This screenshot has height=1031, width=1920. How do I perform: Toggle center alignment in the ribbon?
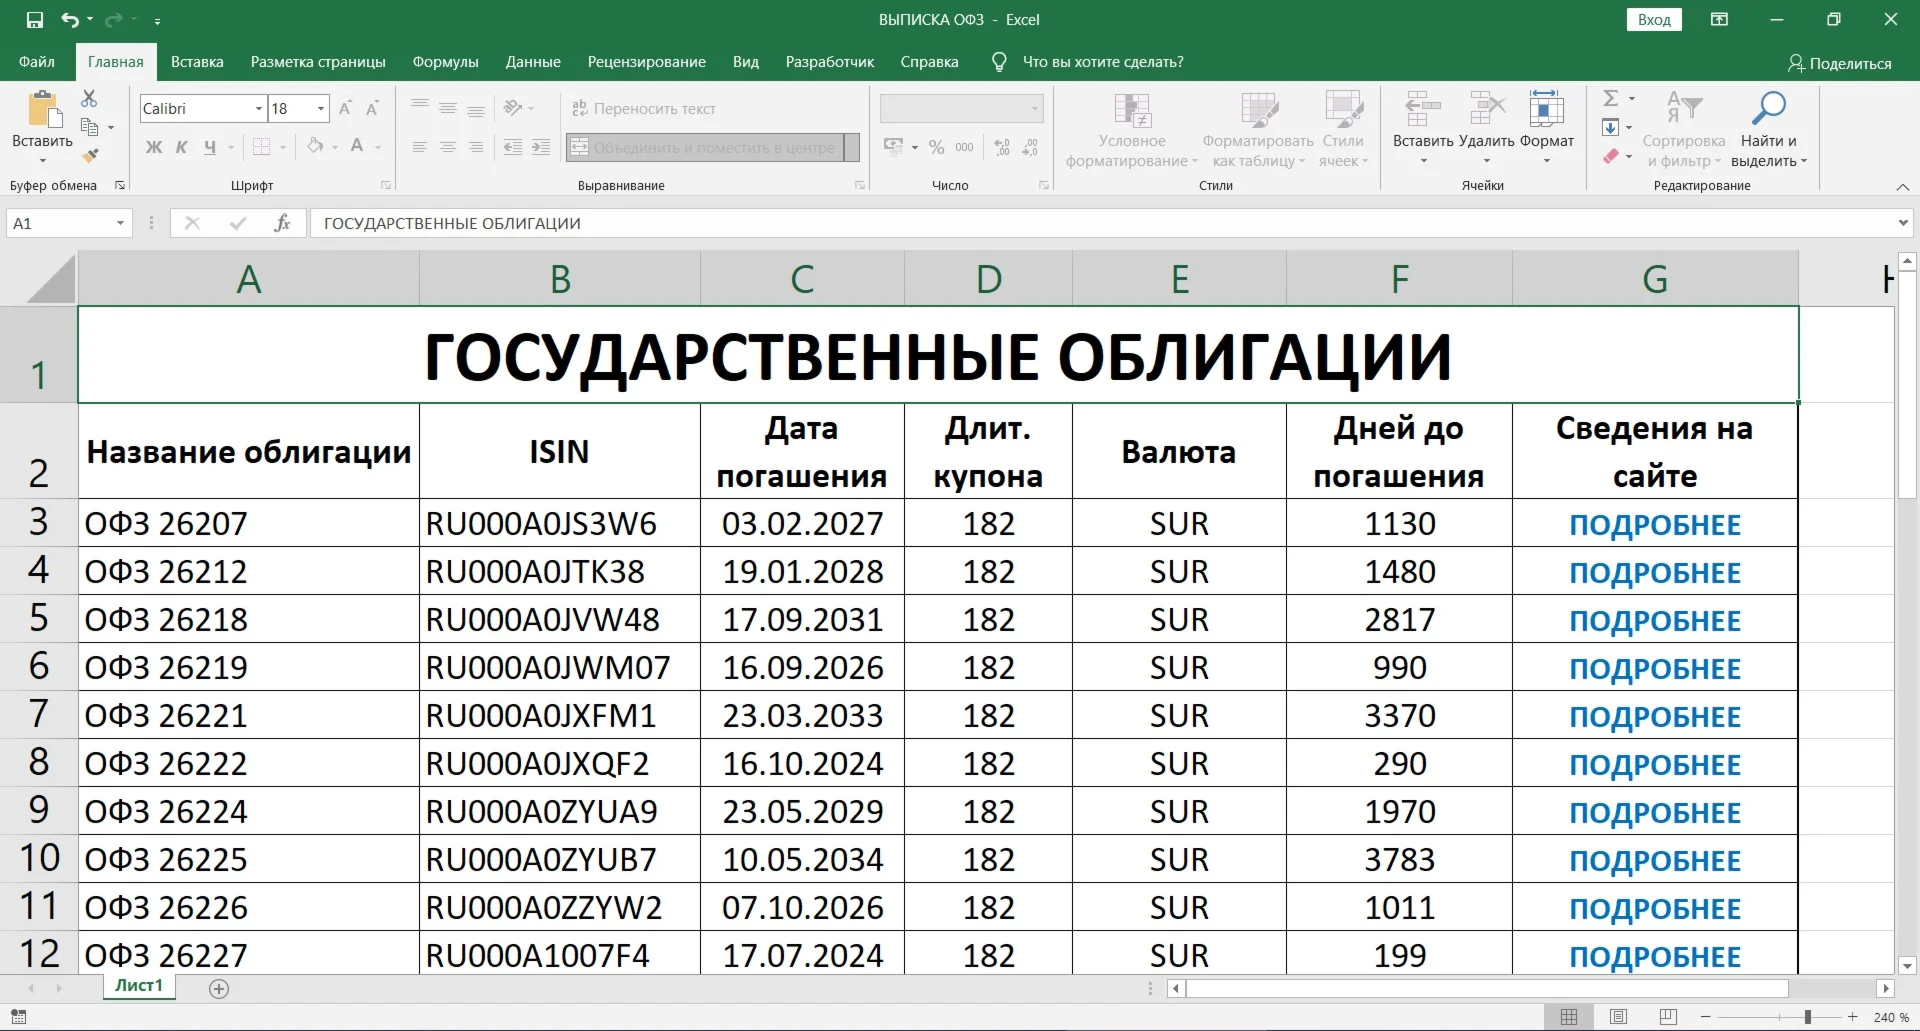coord(447,147)
